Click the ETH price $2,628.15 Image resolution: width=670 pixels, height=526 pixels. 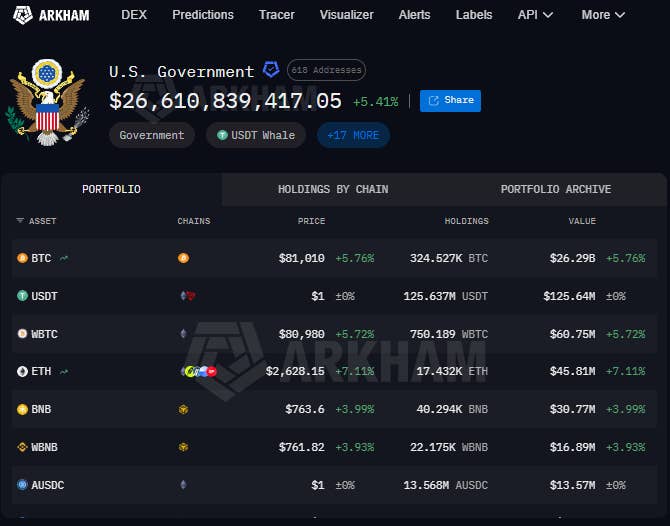click(295, 371)
